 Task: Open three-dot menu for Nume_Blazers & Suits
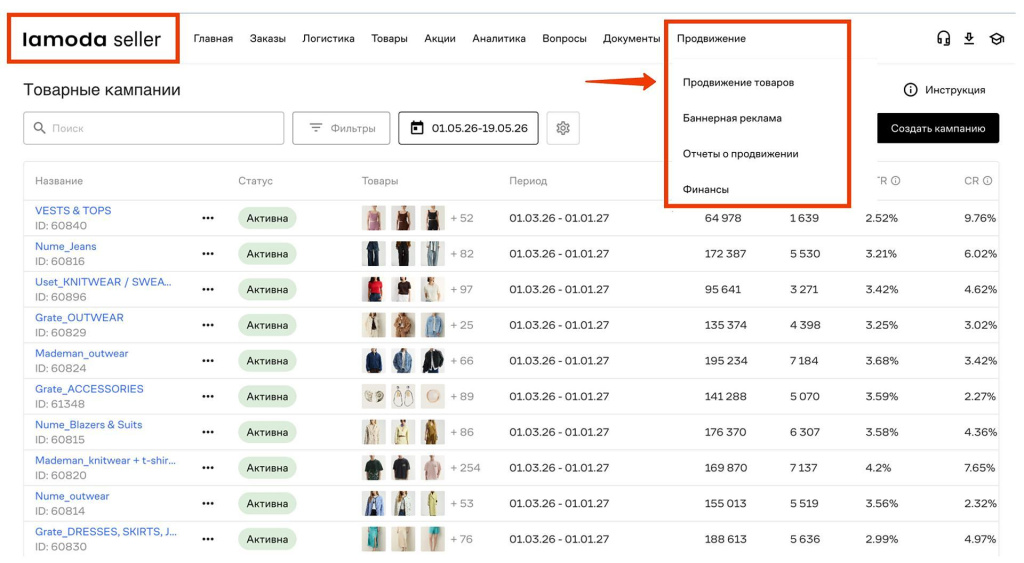pos(208,432)
